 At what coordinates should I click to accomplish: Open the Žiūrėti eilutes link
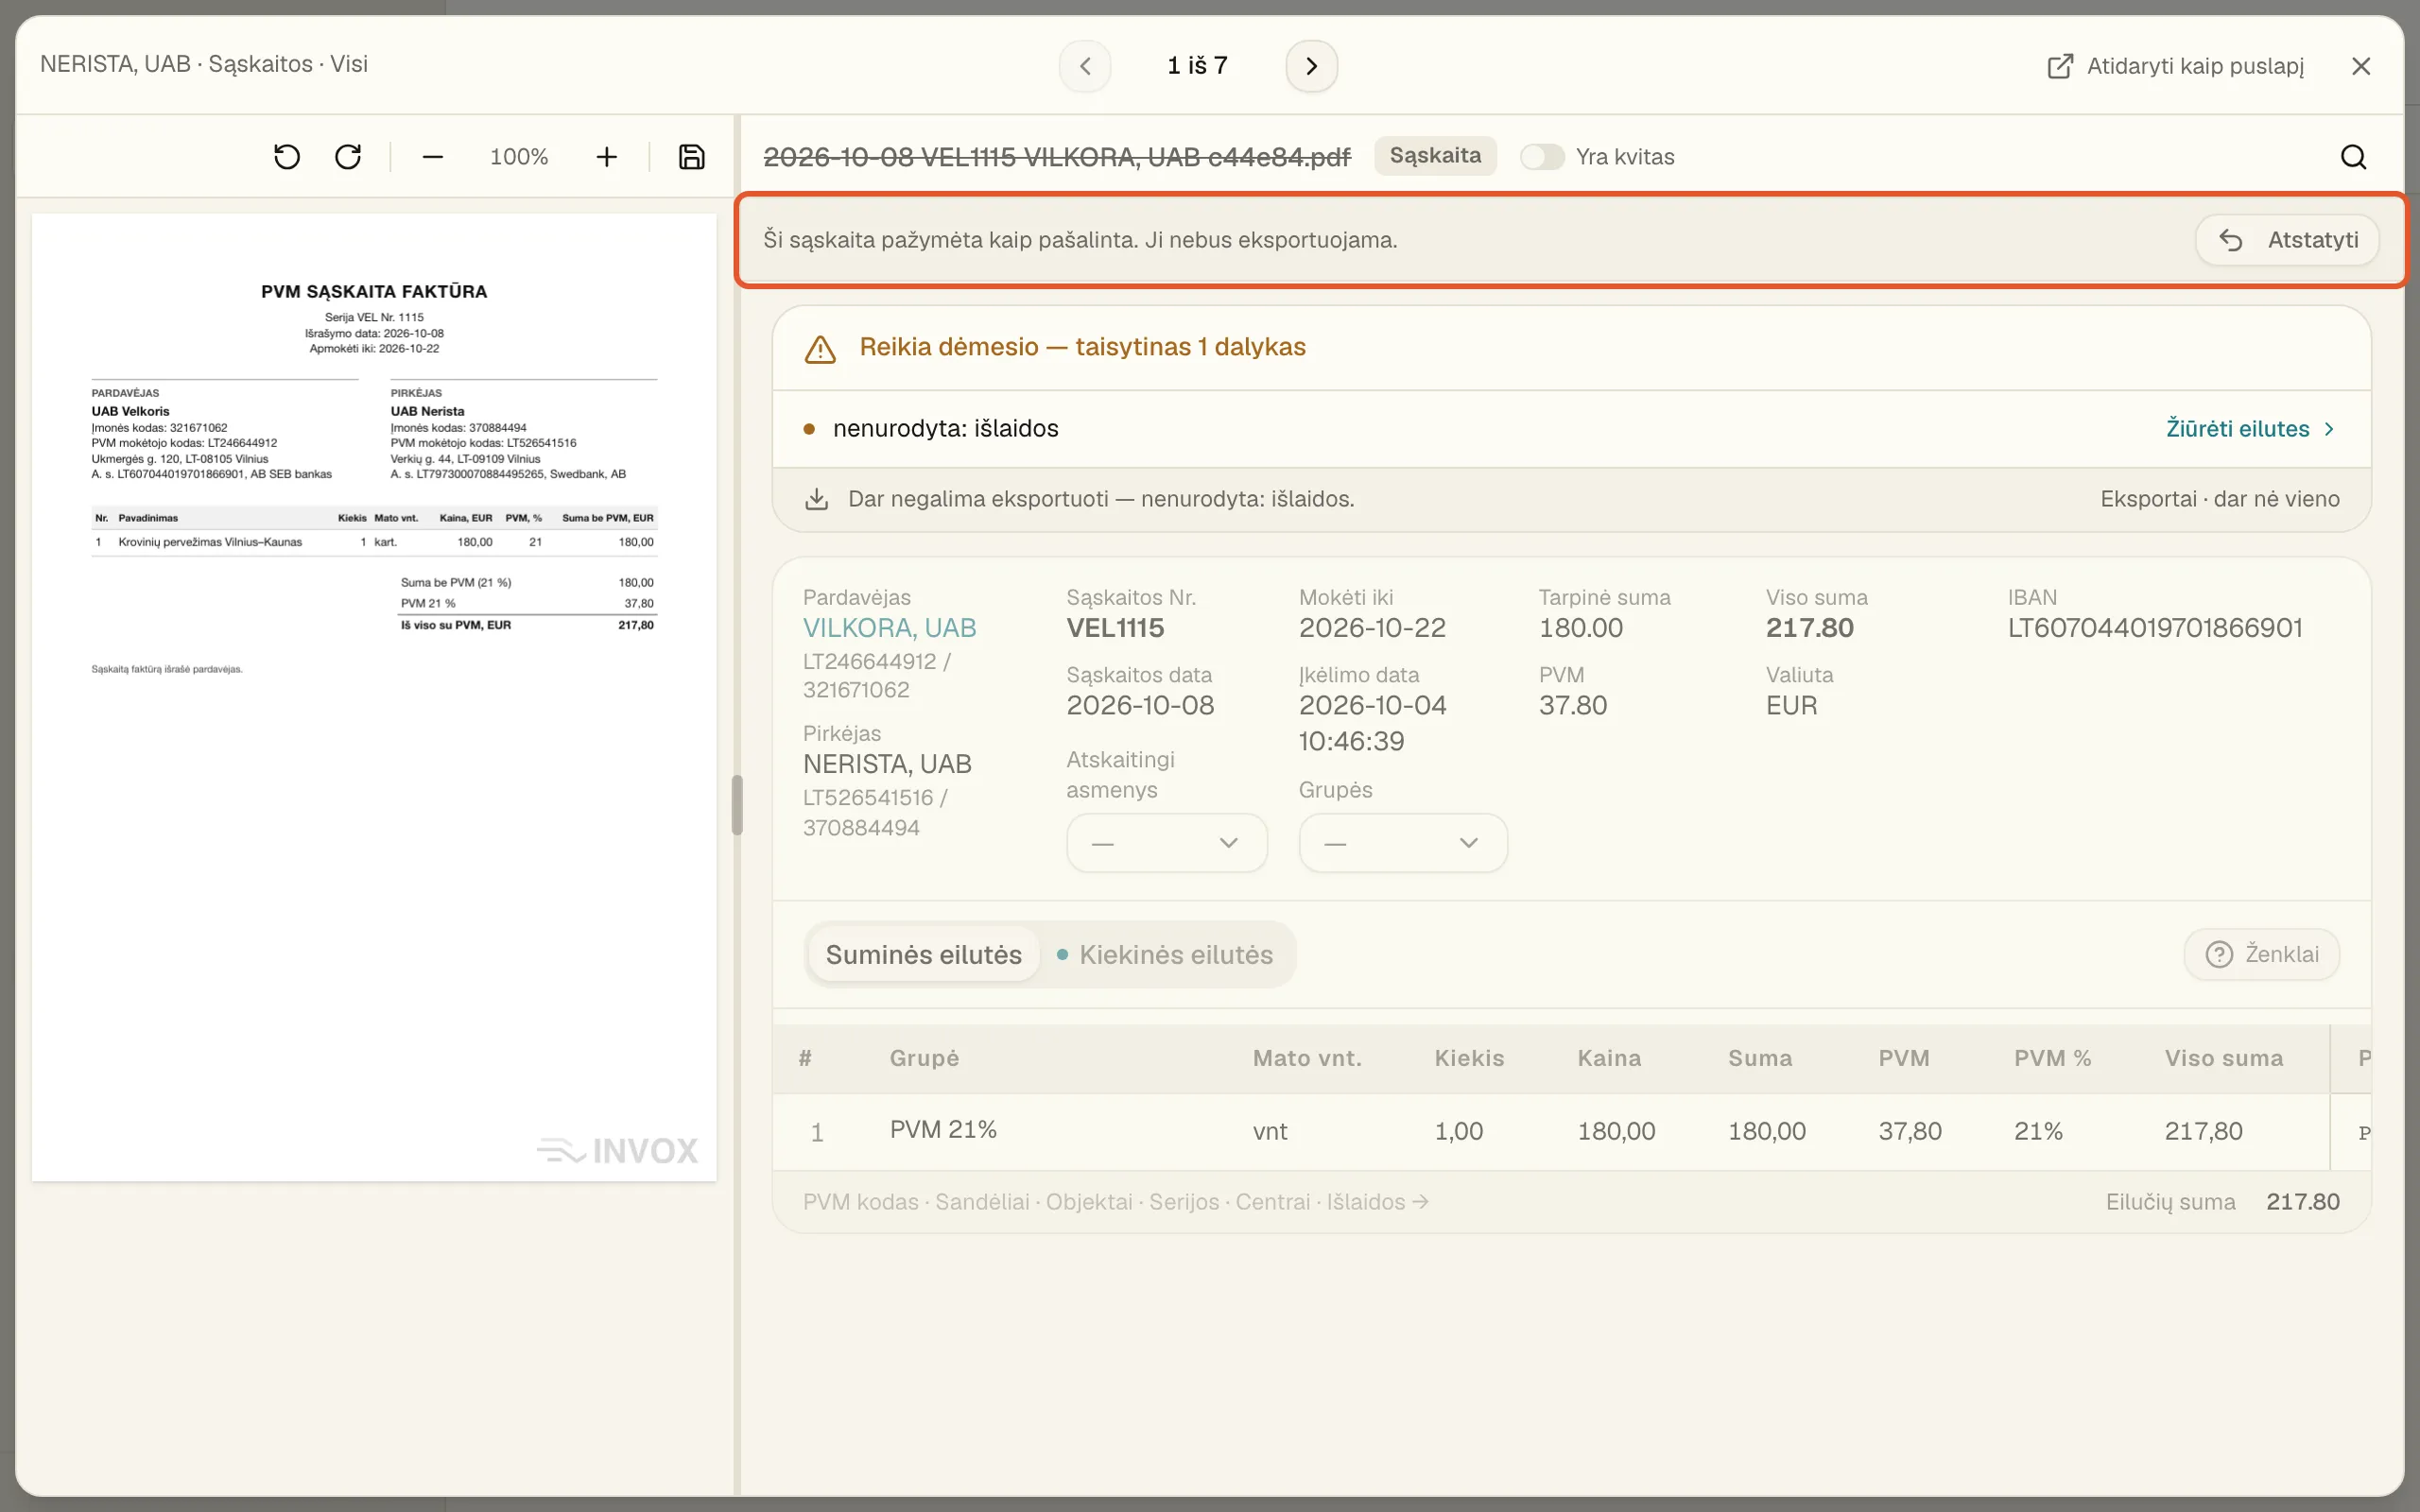pos(2250,429)
